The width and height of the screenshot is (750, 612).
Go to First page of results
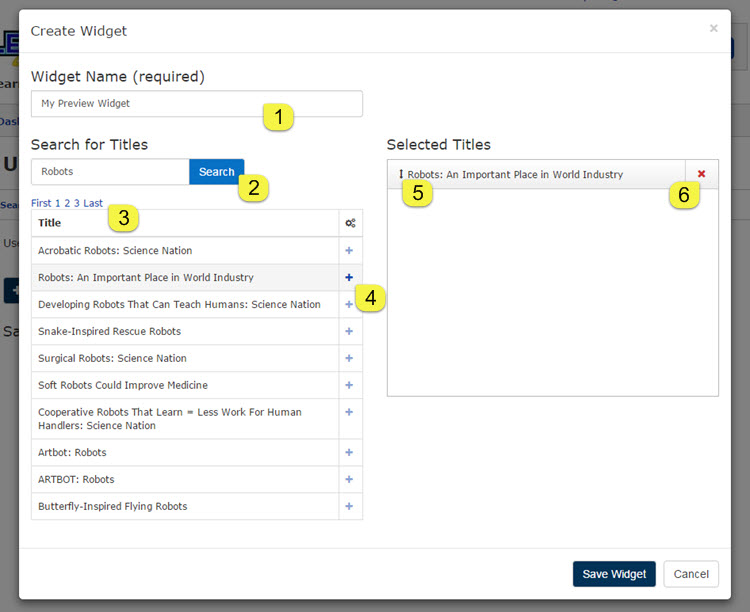41,203
